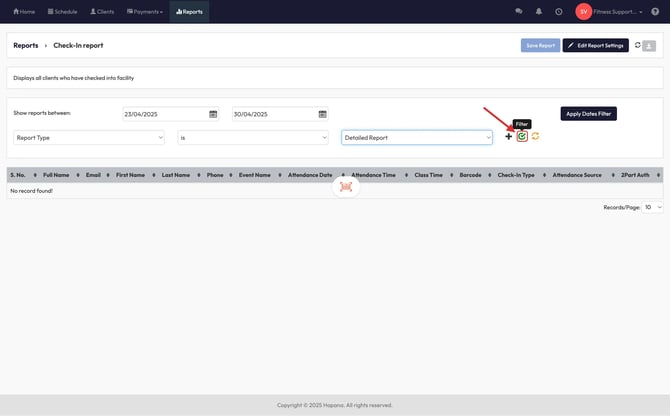Change Records/Page dropdown value
The height and width of the screenshot is (416, 670).
[652, 207]
